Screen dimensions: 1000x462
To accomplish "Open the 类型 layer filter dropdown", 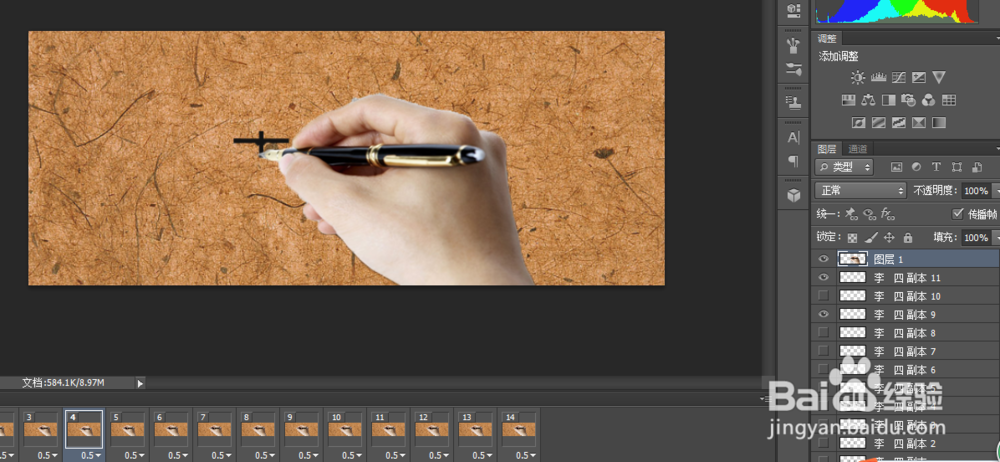I will pyautogui.click(x=844, y=167).
